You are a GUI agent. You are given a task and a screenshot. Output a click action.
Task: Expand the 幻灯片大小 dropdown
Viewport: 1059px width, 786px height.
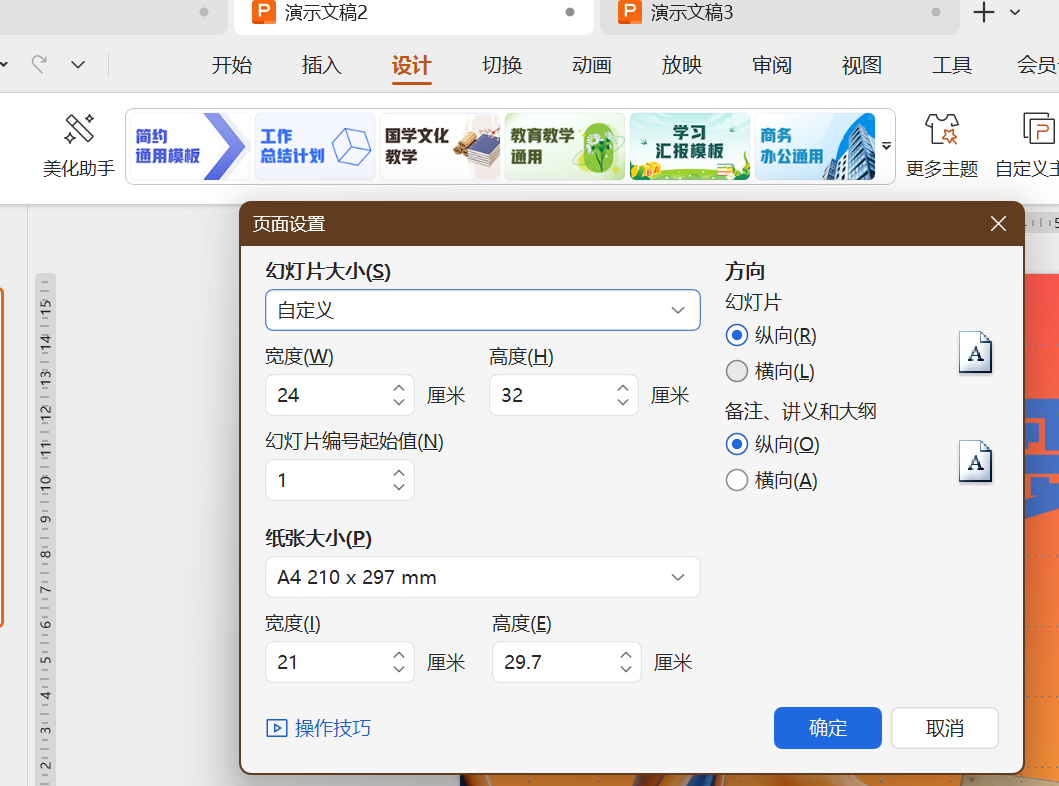point(482,310)
